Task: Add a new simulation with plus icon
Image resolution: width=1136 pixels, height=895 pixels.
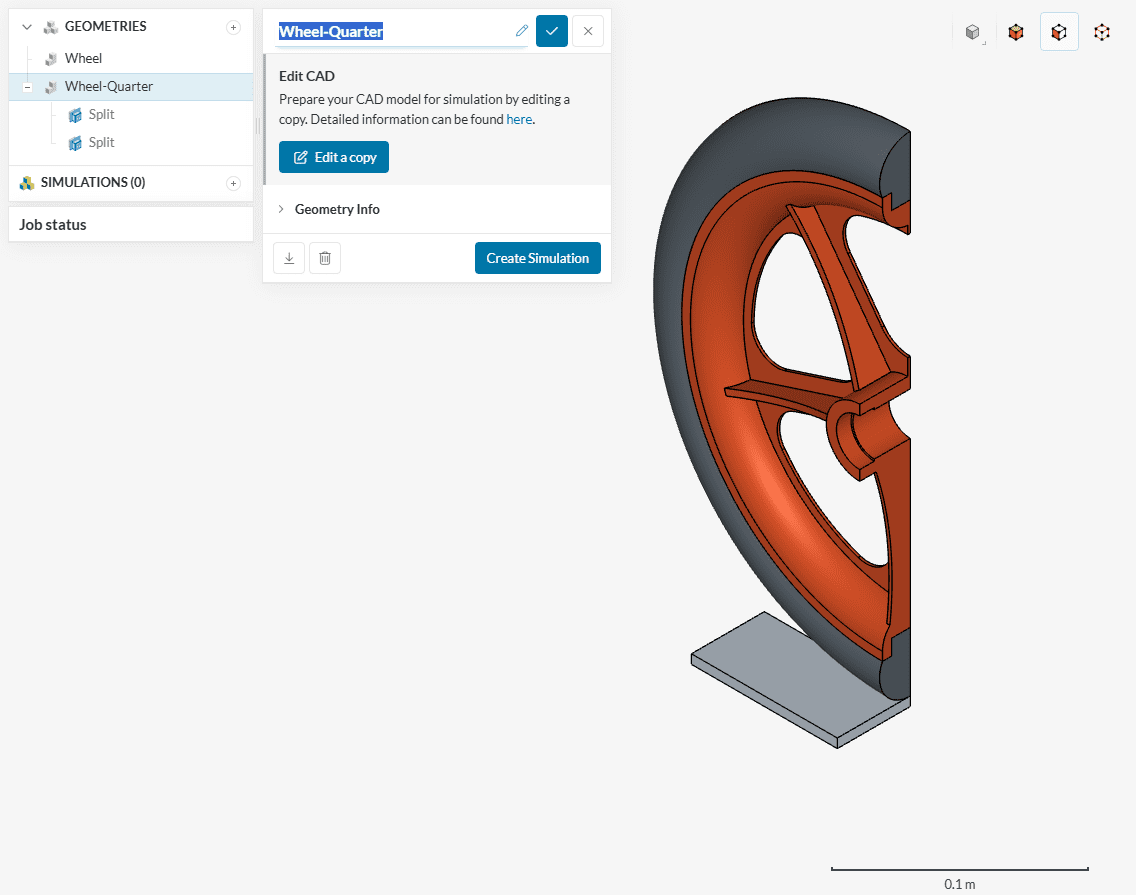Action: [233, 183]
